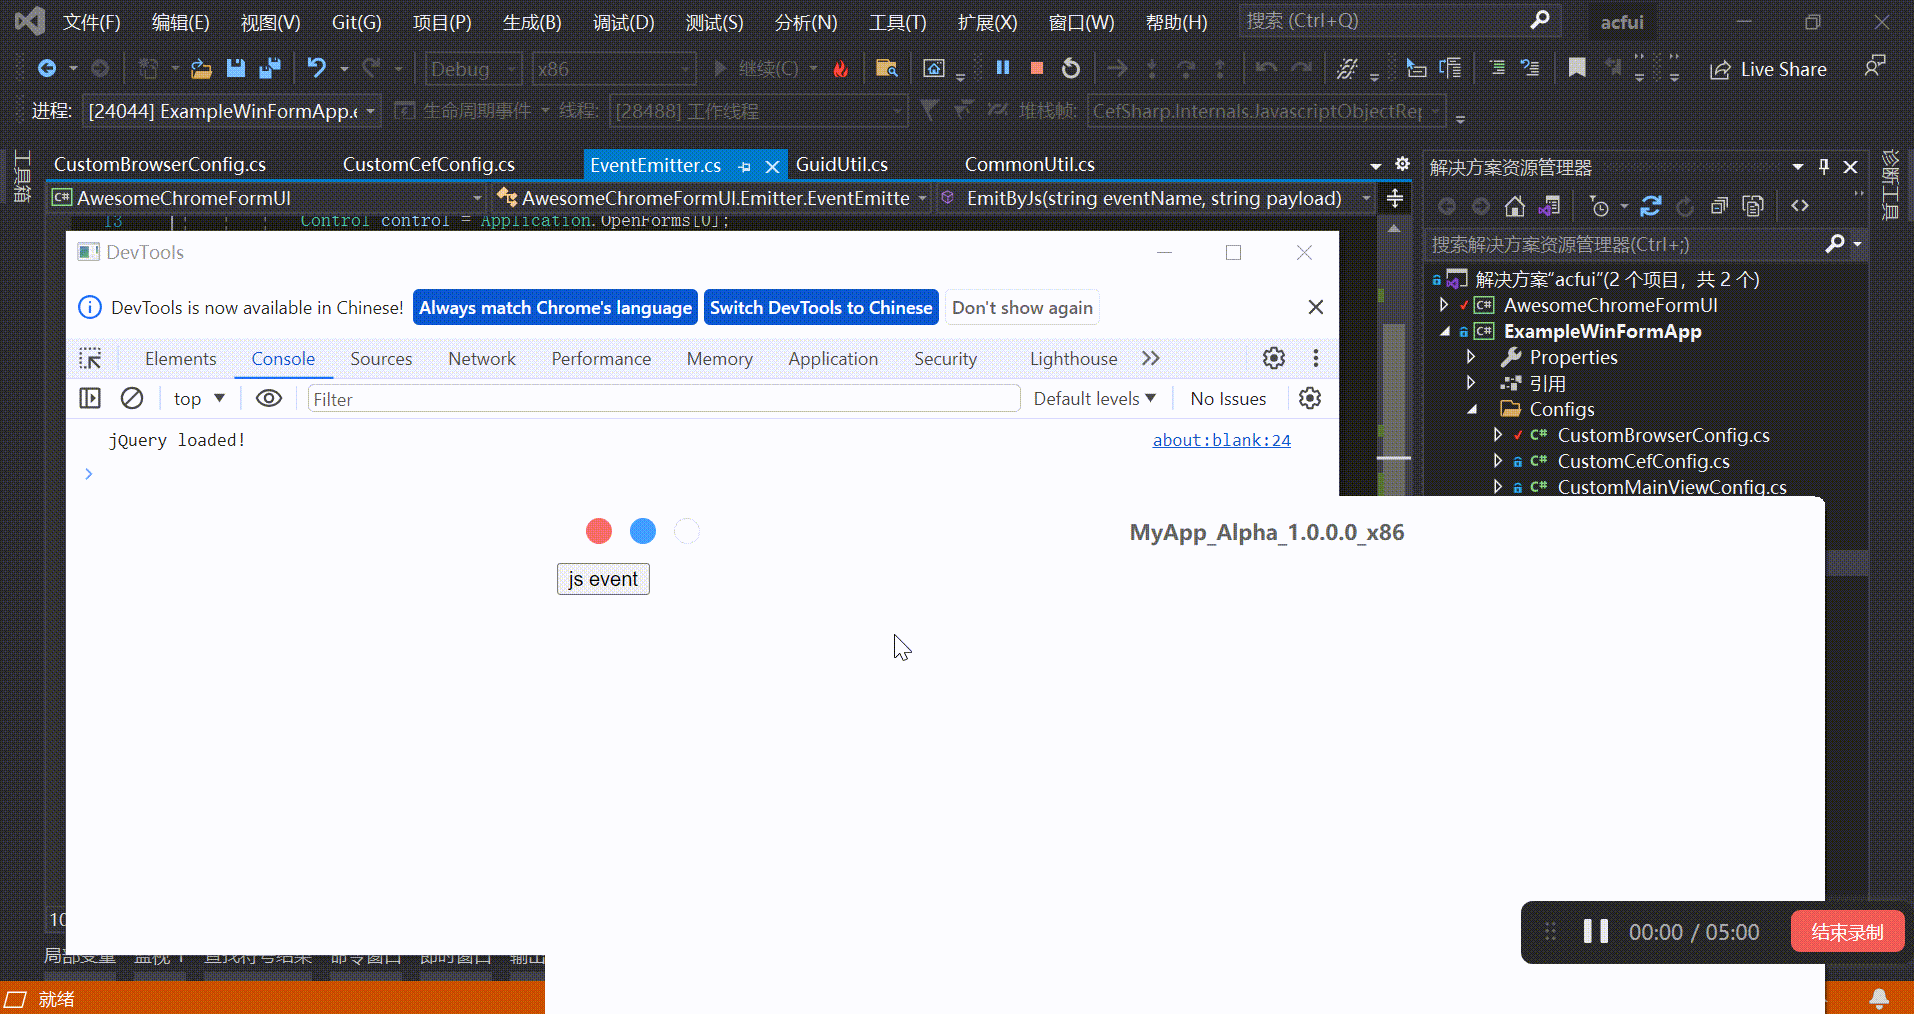1914x1014 pixels.
Task: Open the Application tab
Action: pos(833,358)
